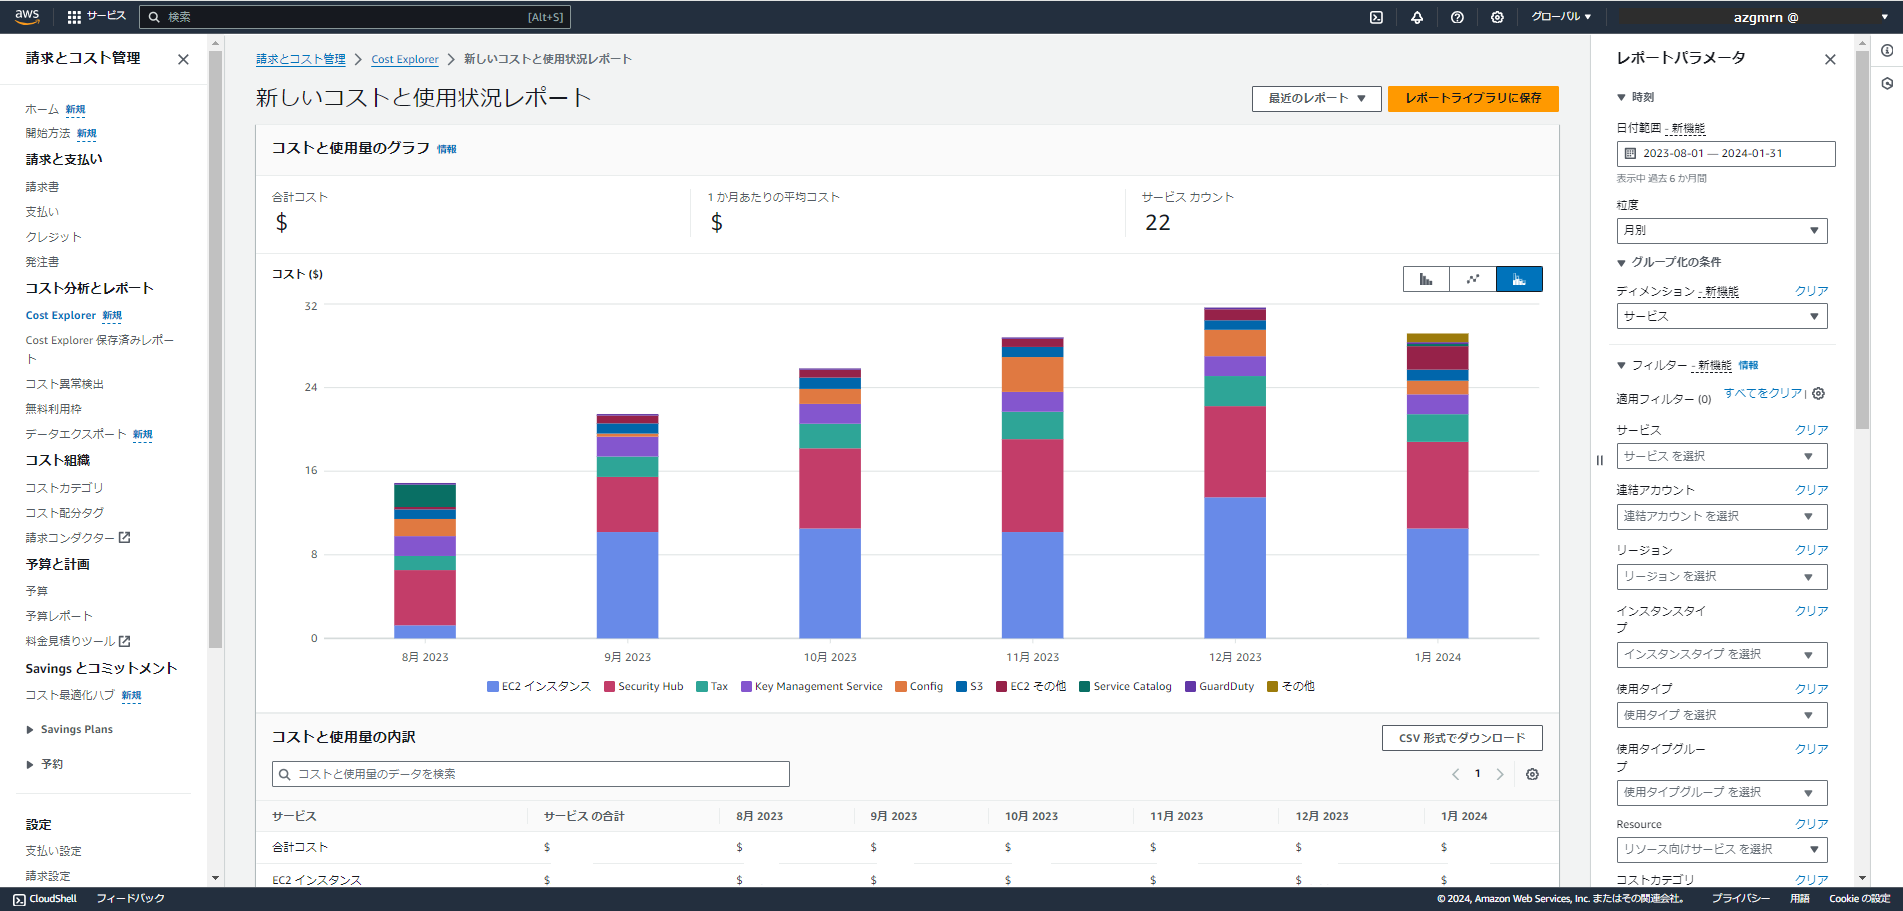The width and height of the screenshot is (1903, 911).
Task: Open the 月別 granularity dropdown
Action: 1721,231
